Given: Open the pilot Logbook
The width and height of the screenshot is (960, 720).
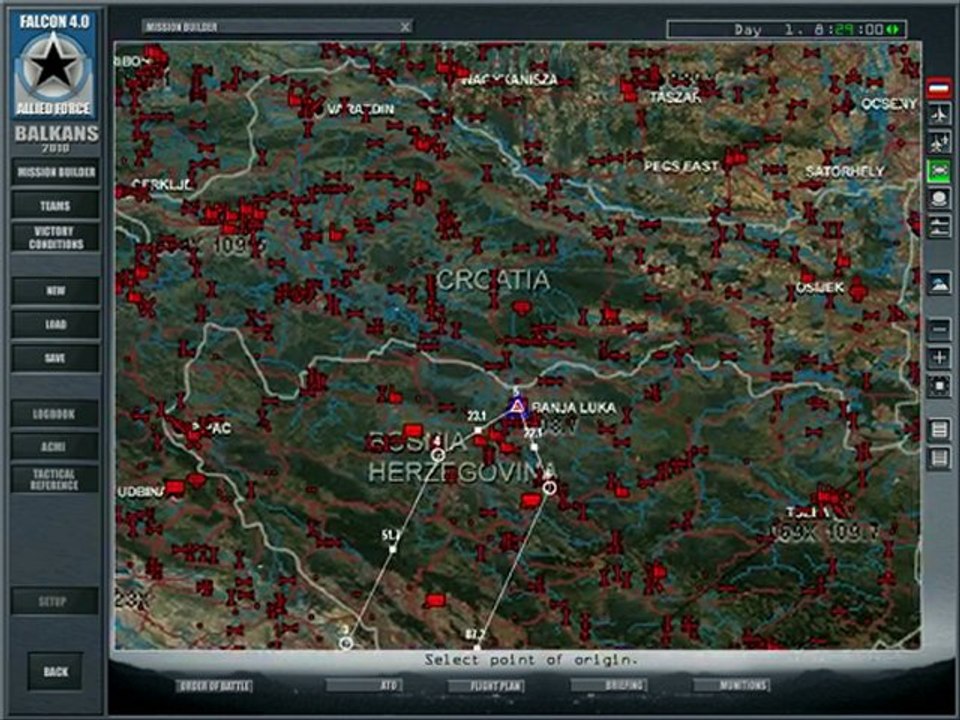Looking at the screenshot, I should pyautogui.click(x=55, y=414).
